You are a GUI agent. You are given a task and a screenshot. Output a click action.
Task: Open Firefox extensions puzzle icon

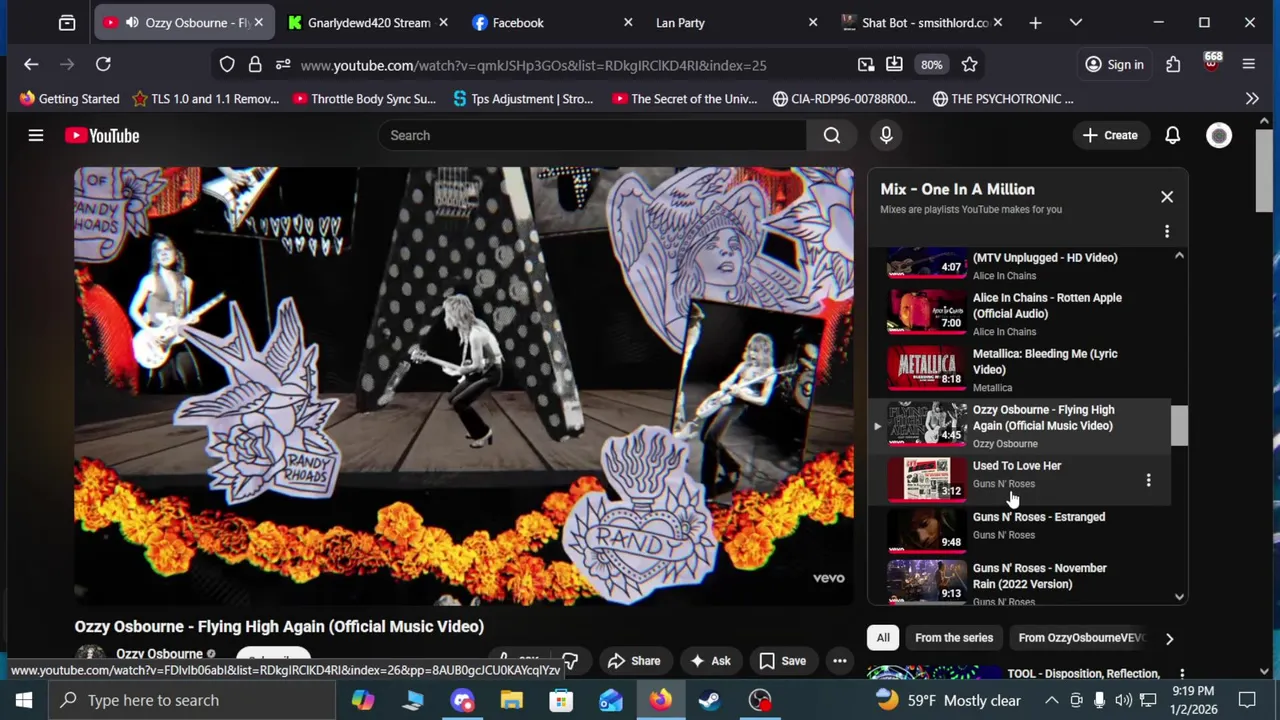[x=1173, y=64]
